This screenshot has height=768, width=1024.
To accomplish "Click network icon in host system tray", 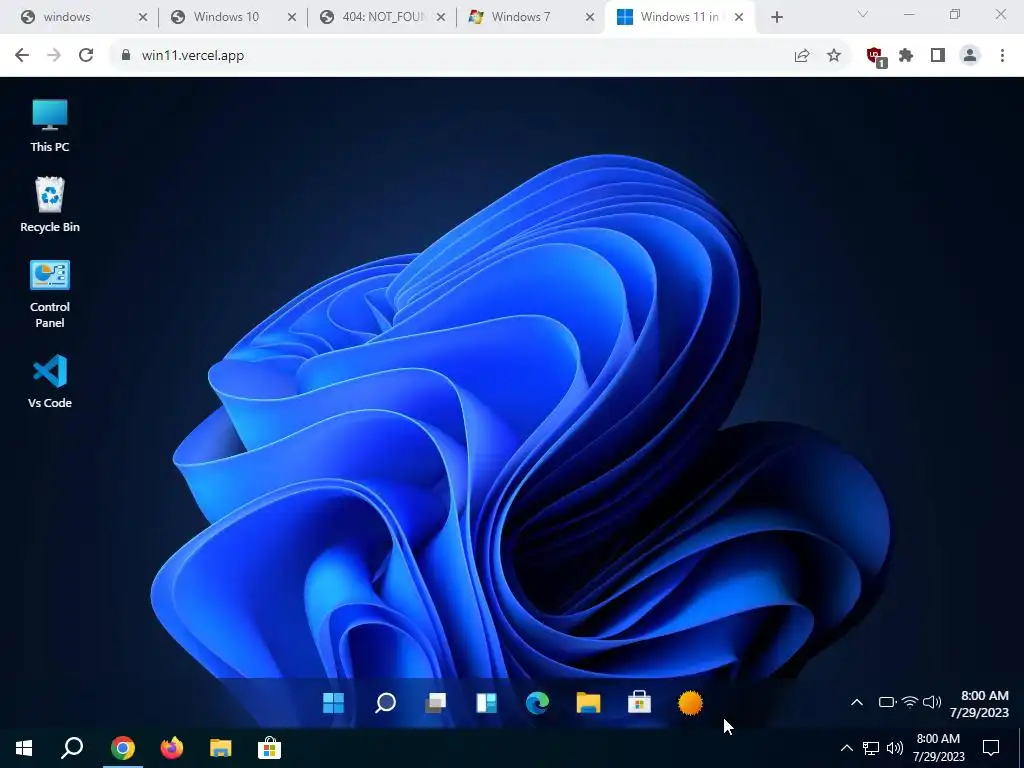I will click(871, 748).
